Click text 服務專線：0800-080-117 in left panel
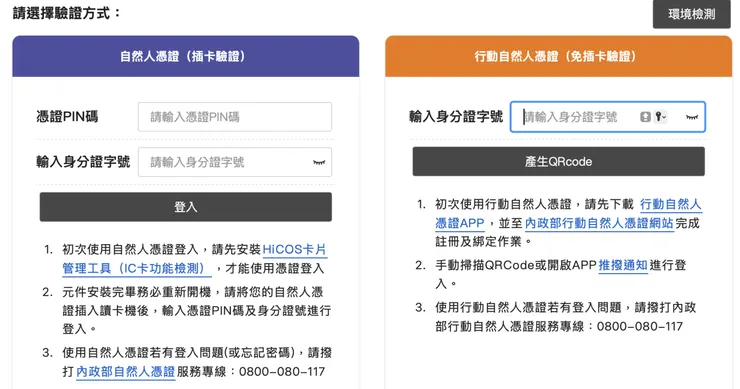This screenshot has width=740, height=389. 251,372
